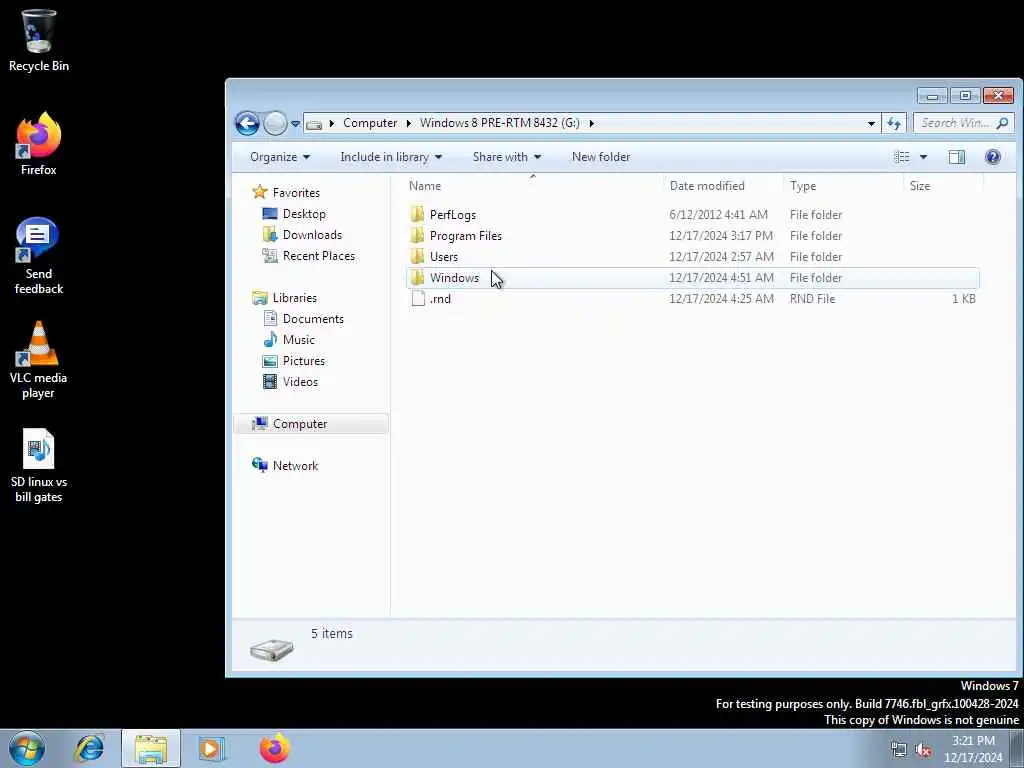The width and height of the screenshot is (1024, 768).
Task: Toggle the preview pane
Action: click(x=957, y=157)
